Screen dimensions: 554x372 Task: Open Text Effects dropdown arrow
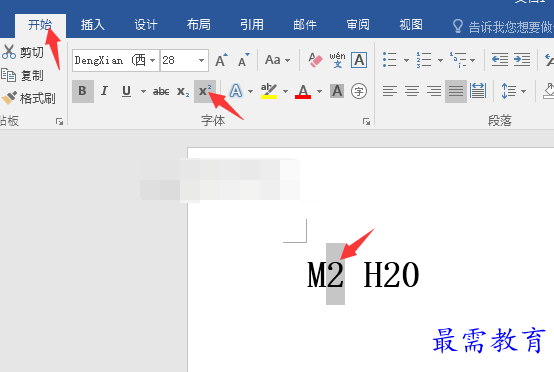tap(251, 91)
